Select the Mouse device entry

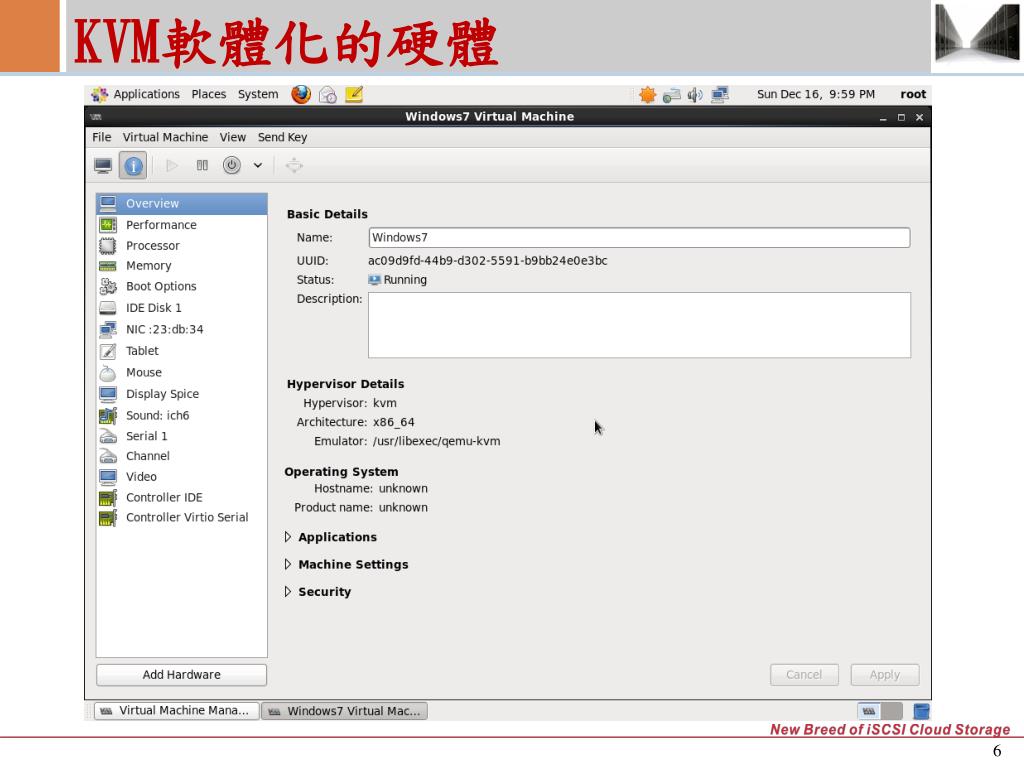(182, 373)
